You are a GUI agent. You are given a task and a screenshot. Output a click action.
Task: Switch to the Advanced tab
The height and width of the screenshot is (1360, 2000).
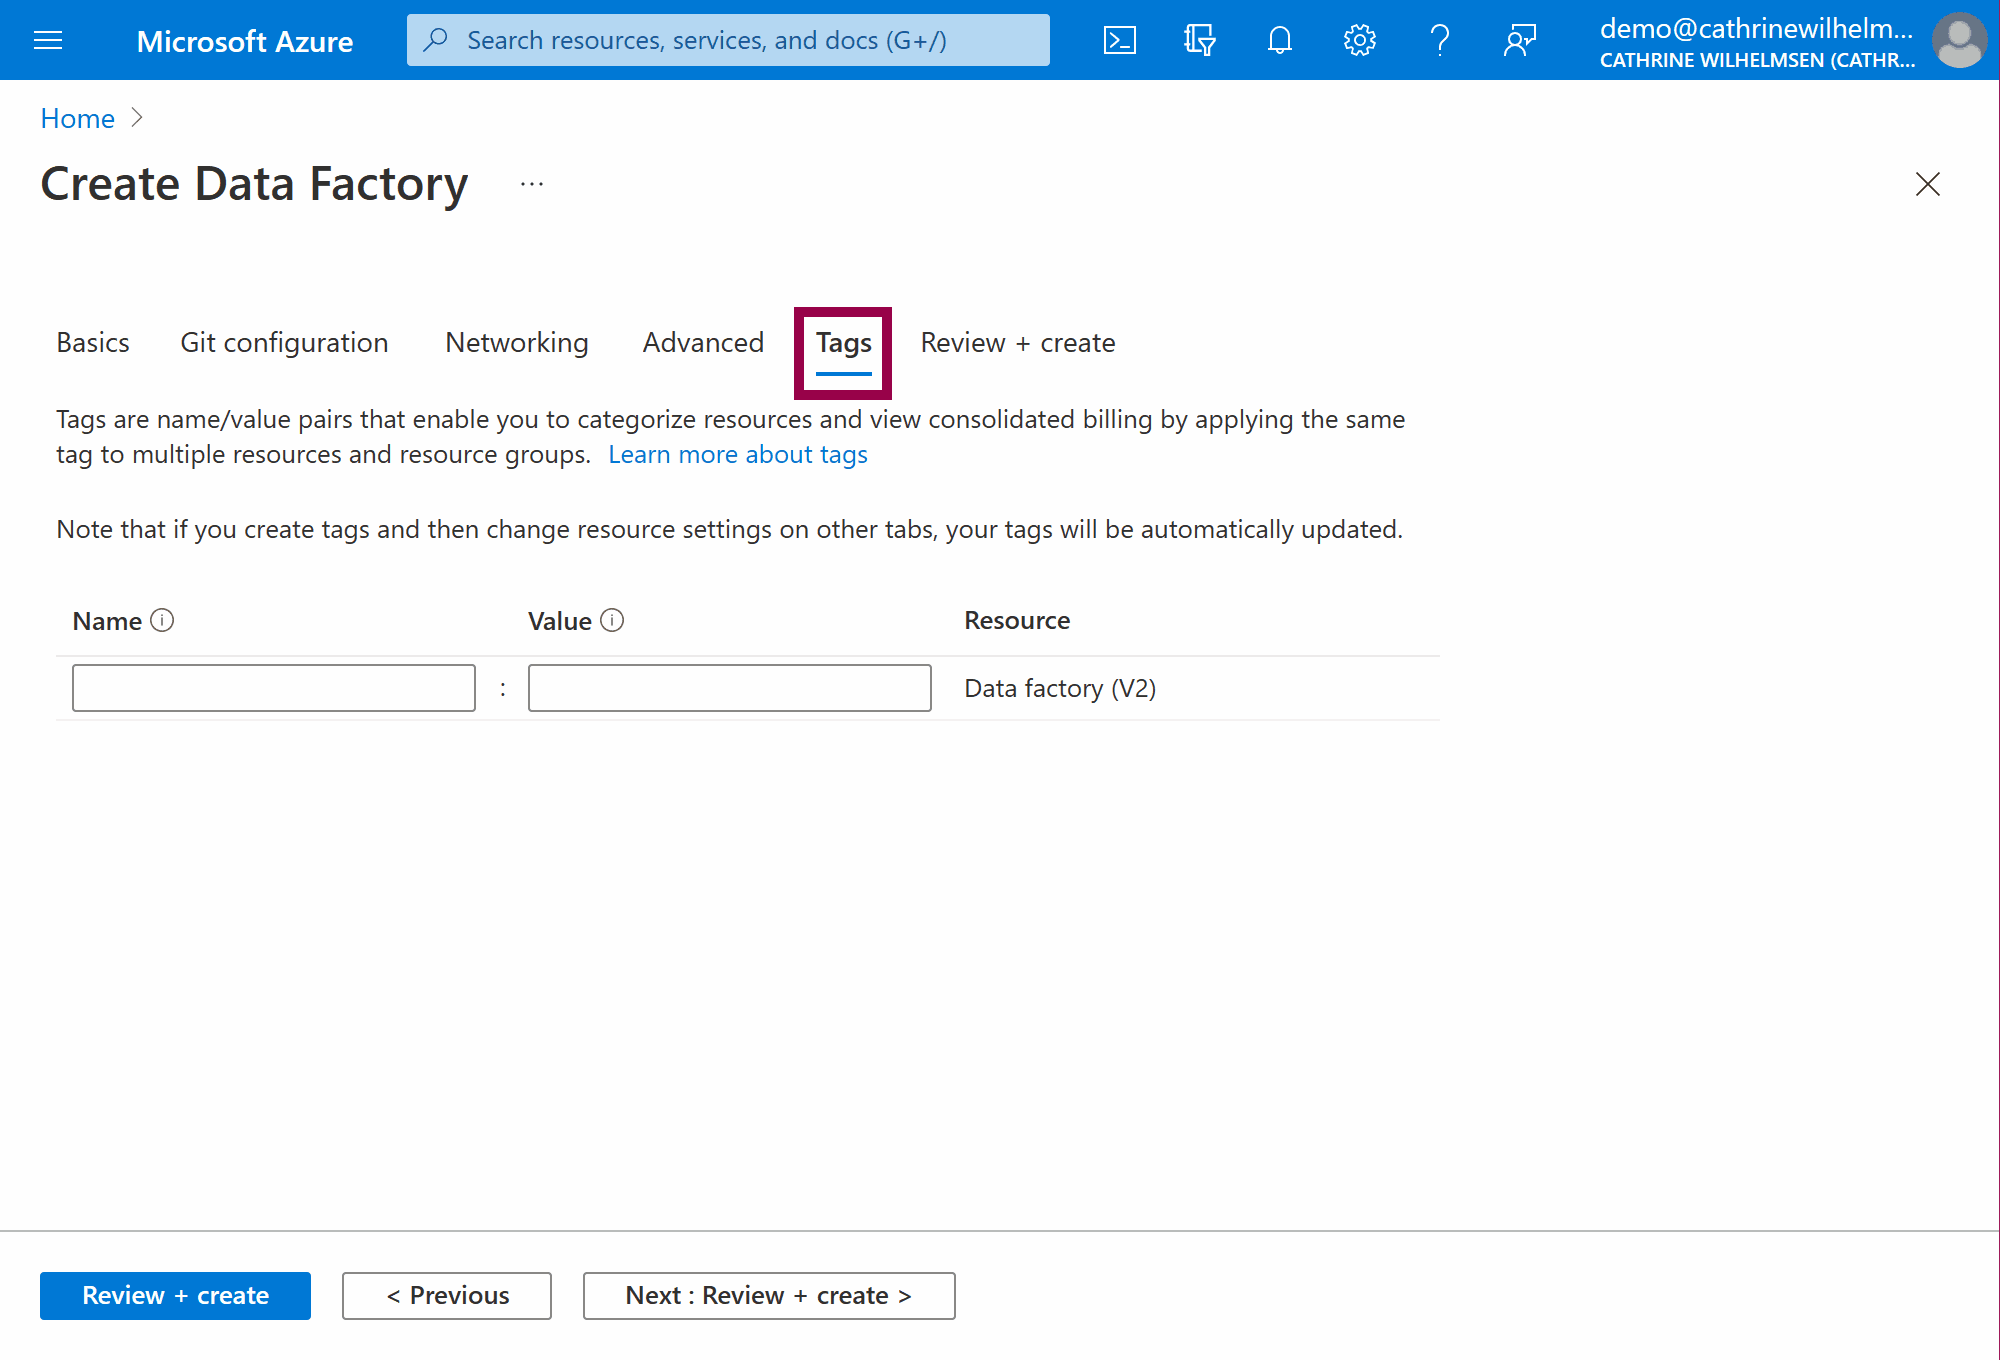[702, 342]
